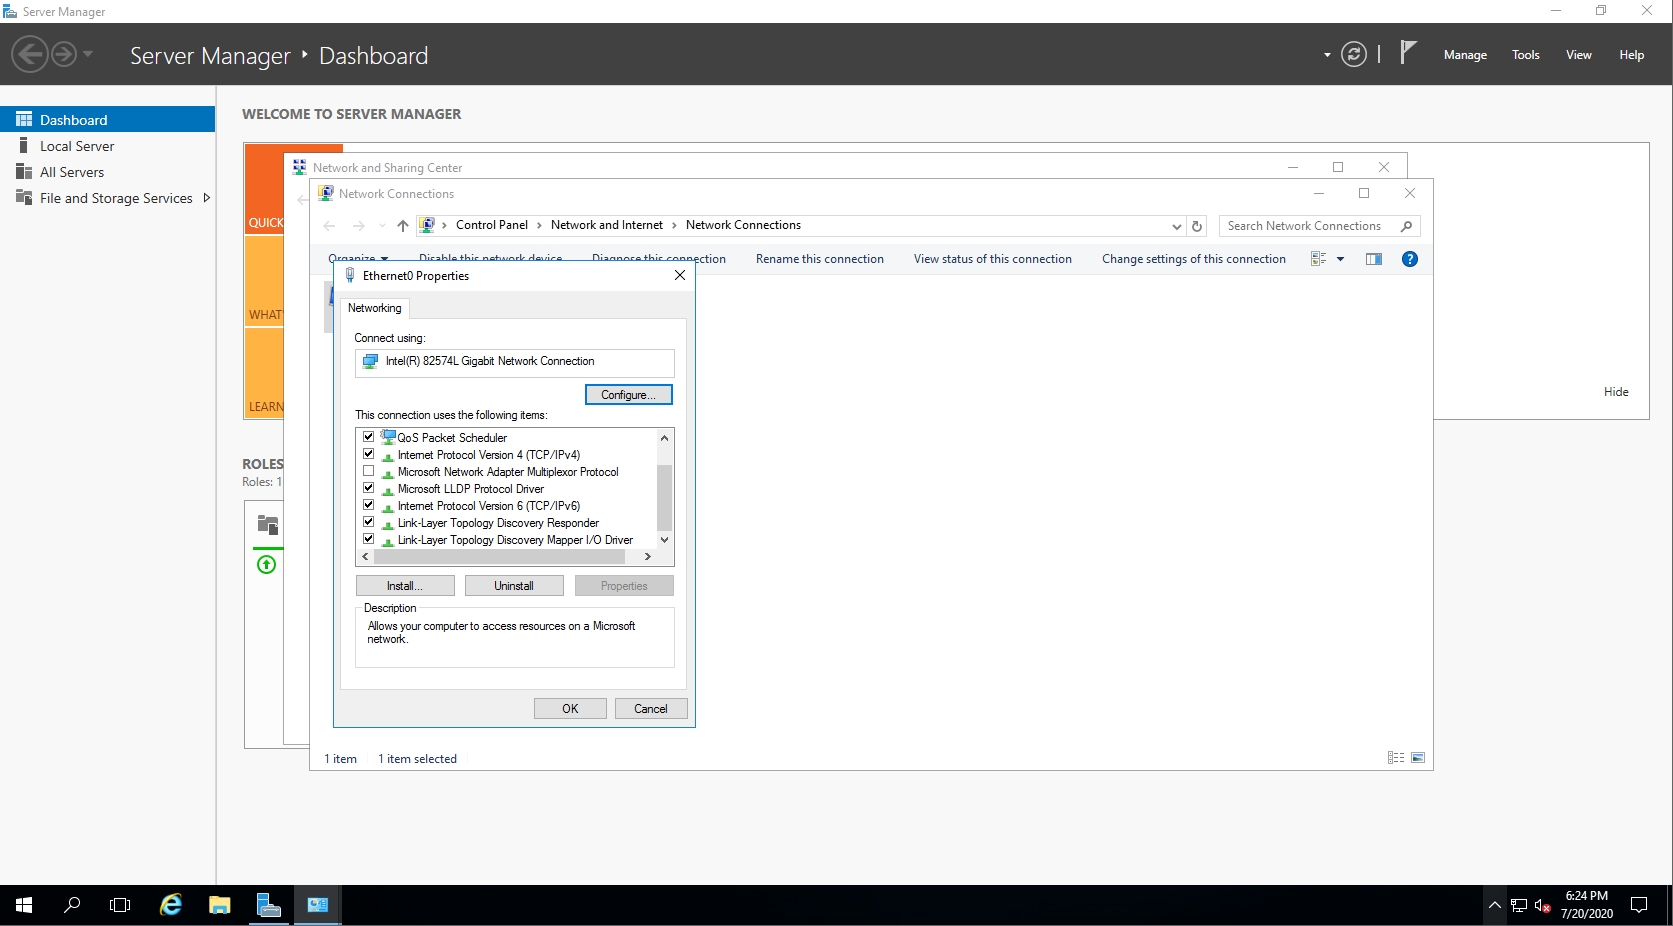1673x926 pixels.
Task: Open Microsoft Edge from the taskbar
Action: 169,904
